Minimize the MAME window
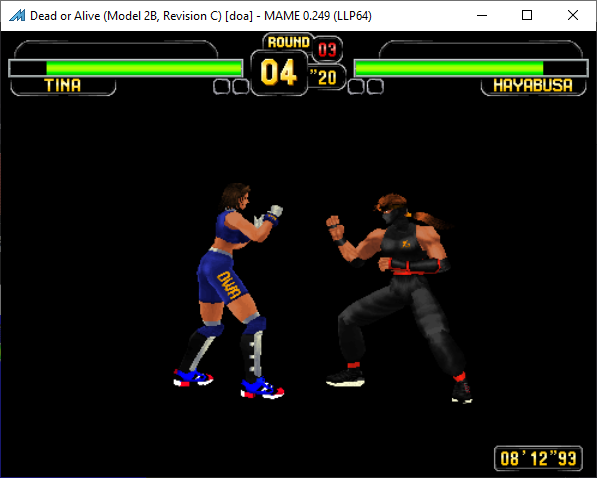 [482, 16]
